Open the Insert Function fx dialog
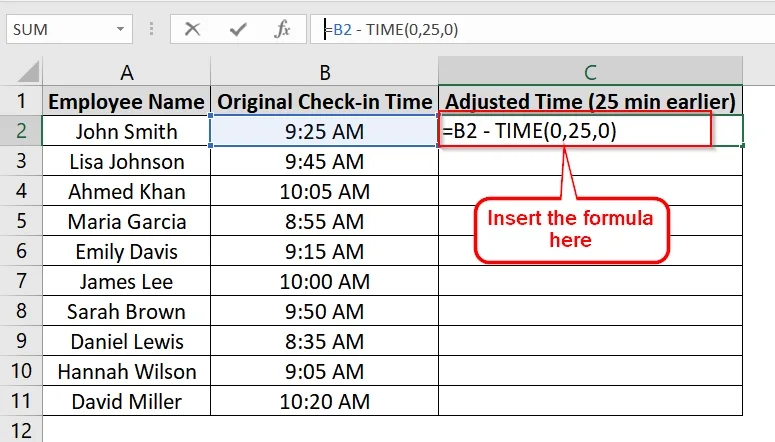The height and width of the screenshot is (442, 775). click(x=282, y=29)
